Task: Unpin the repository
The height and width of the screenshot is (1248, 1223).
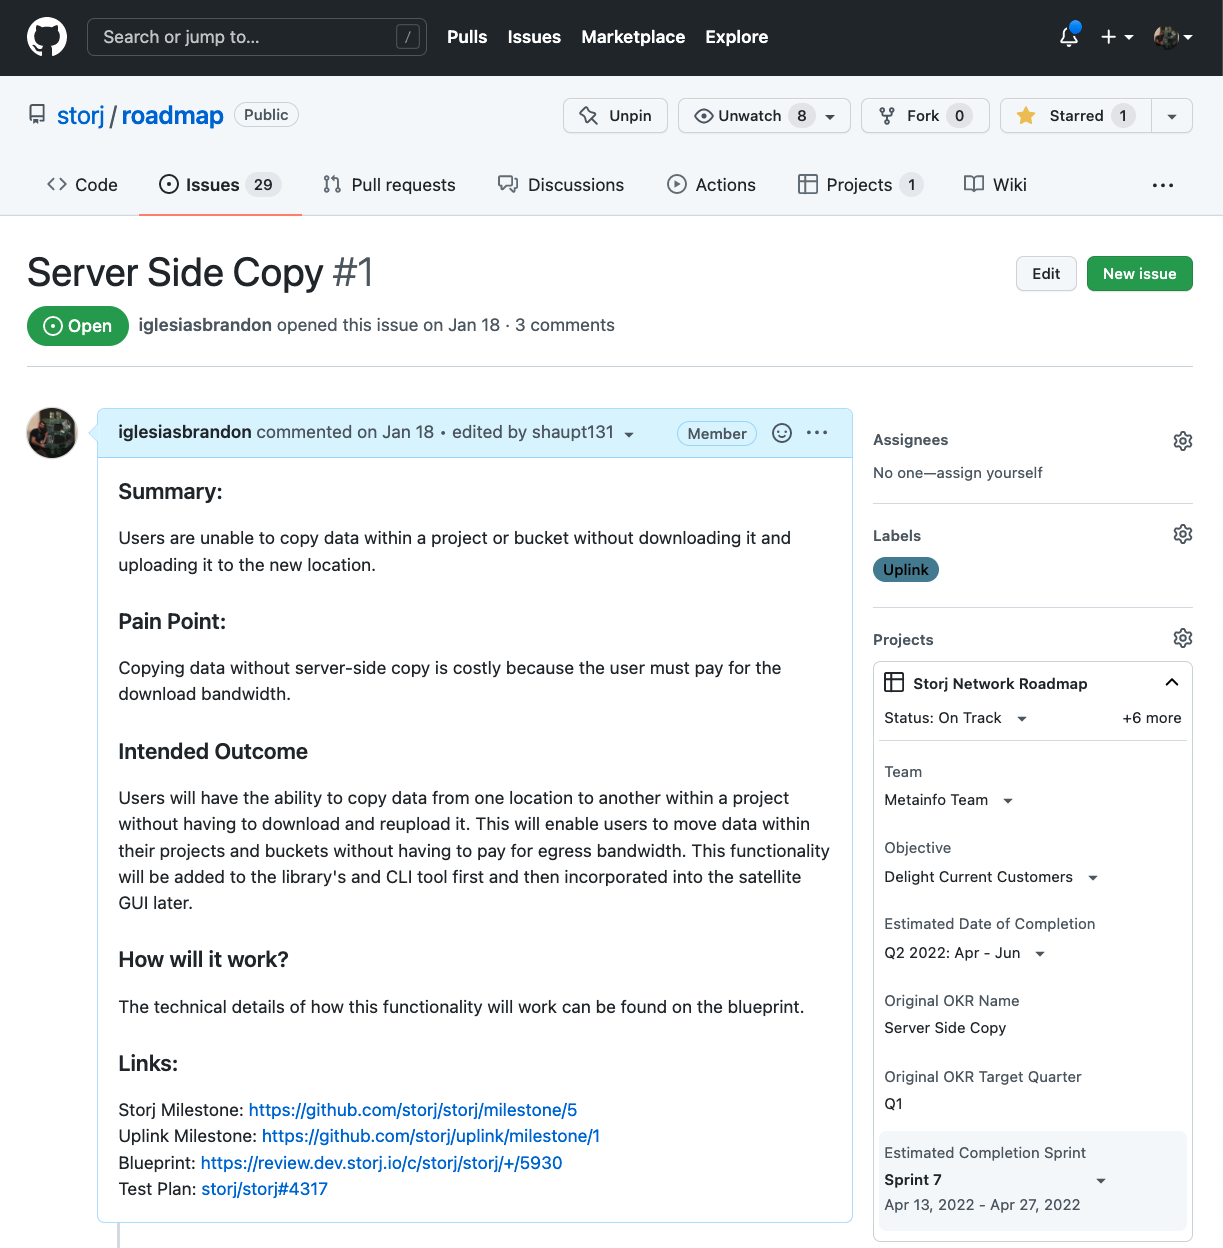Action: pos(615,116)
